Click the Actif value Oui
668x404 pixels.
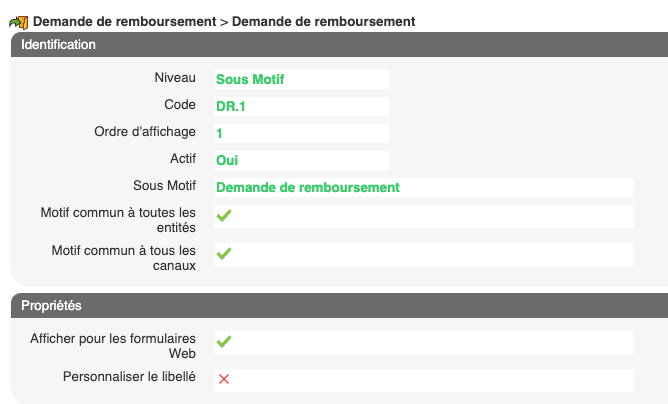pos(227,160)
